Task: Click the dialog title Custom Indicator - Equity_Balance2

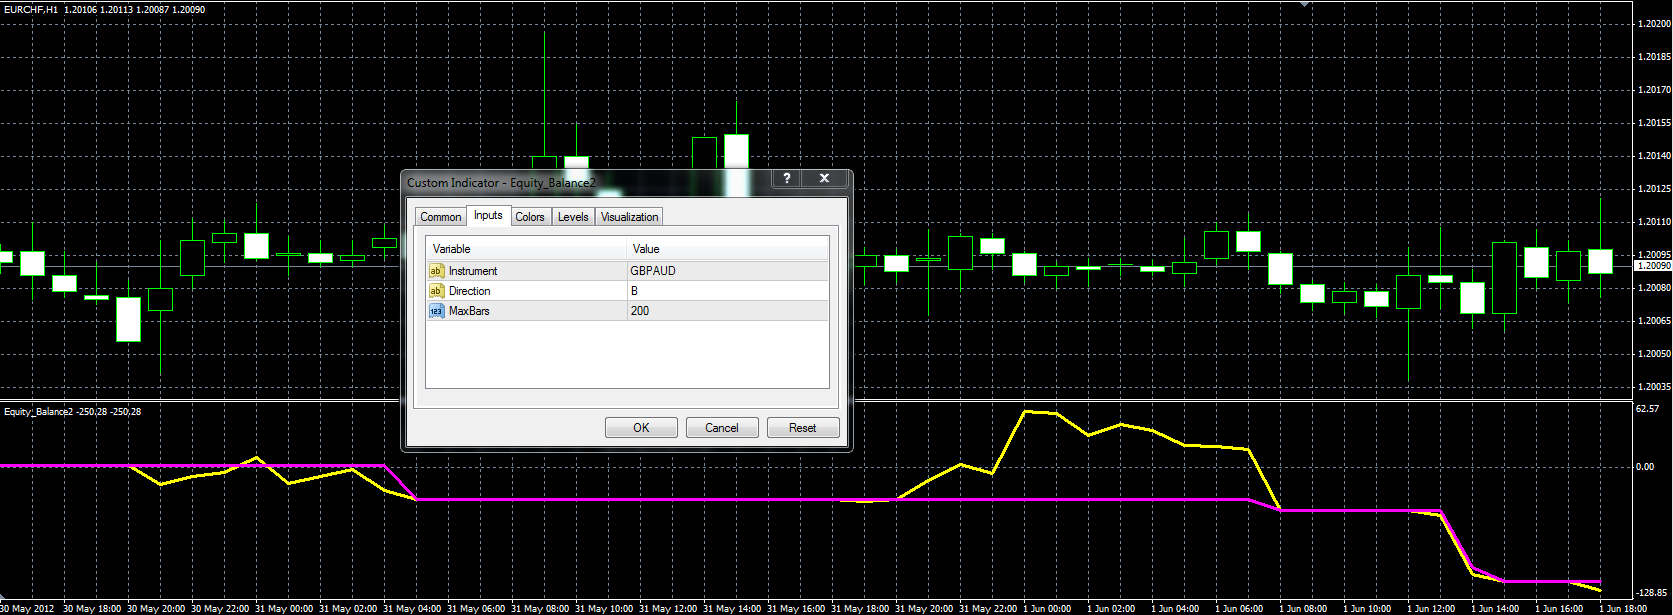Action: pyautogui.click(x=501, y=183)
